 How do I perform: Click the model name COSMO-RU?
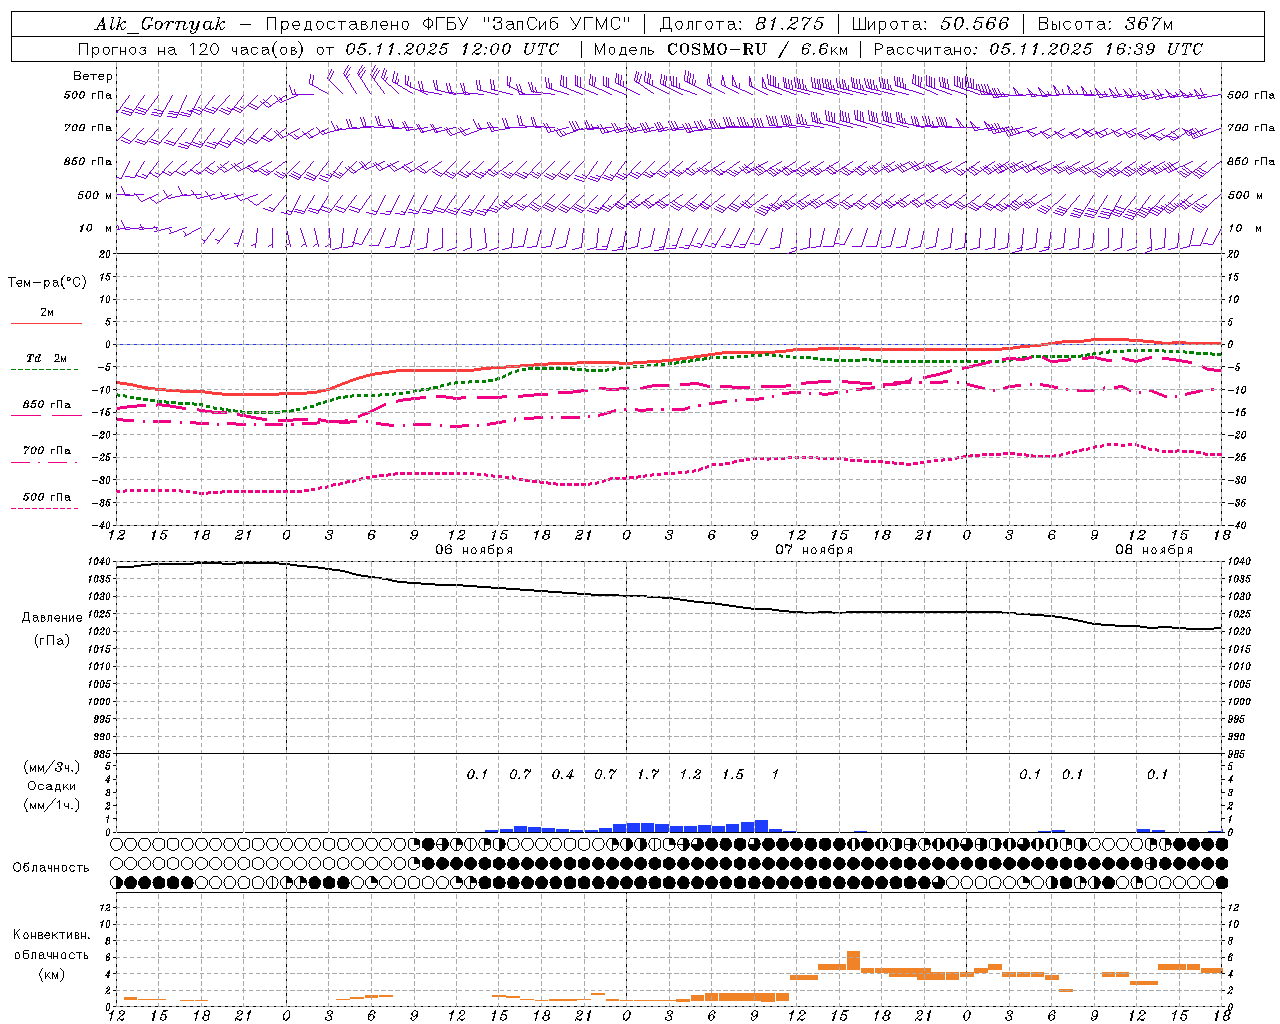coord(716,49)
